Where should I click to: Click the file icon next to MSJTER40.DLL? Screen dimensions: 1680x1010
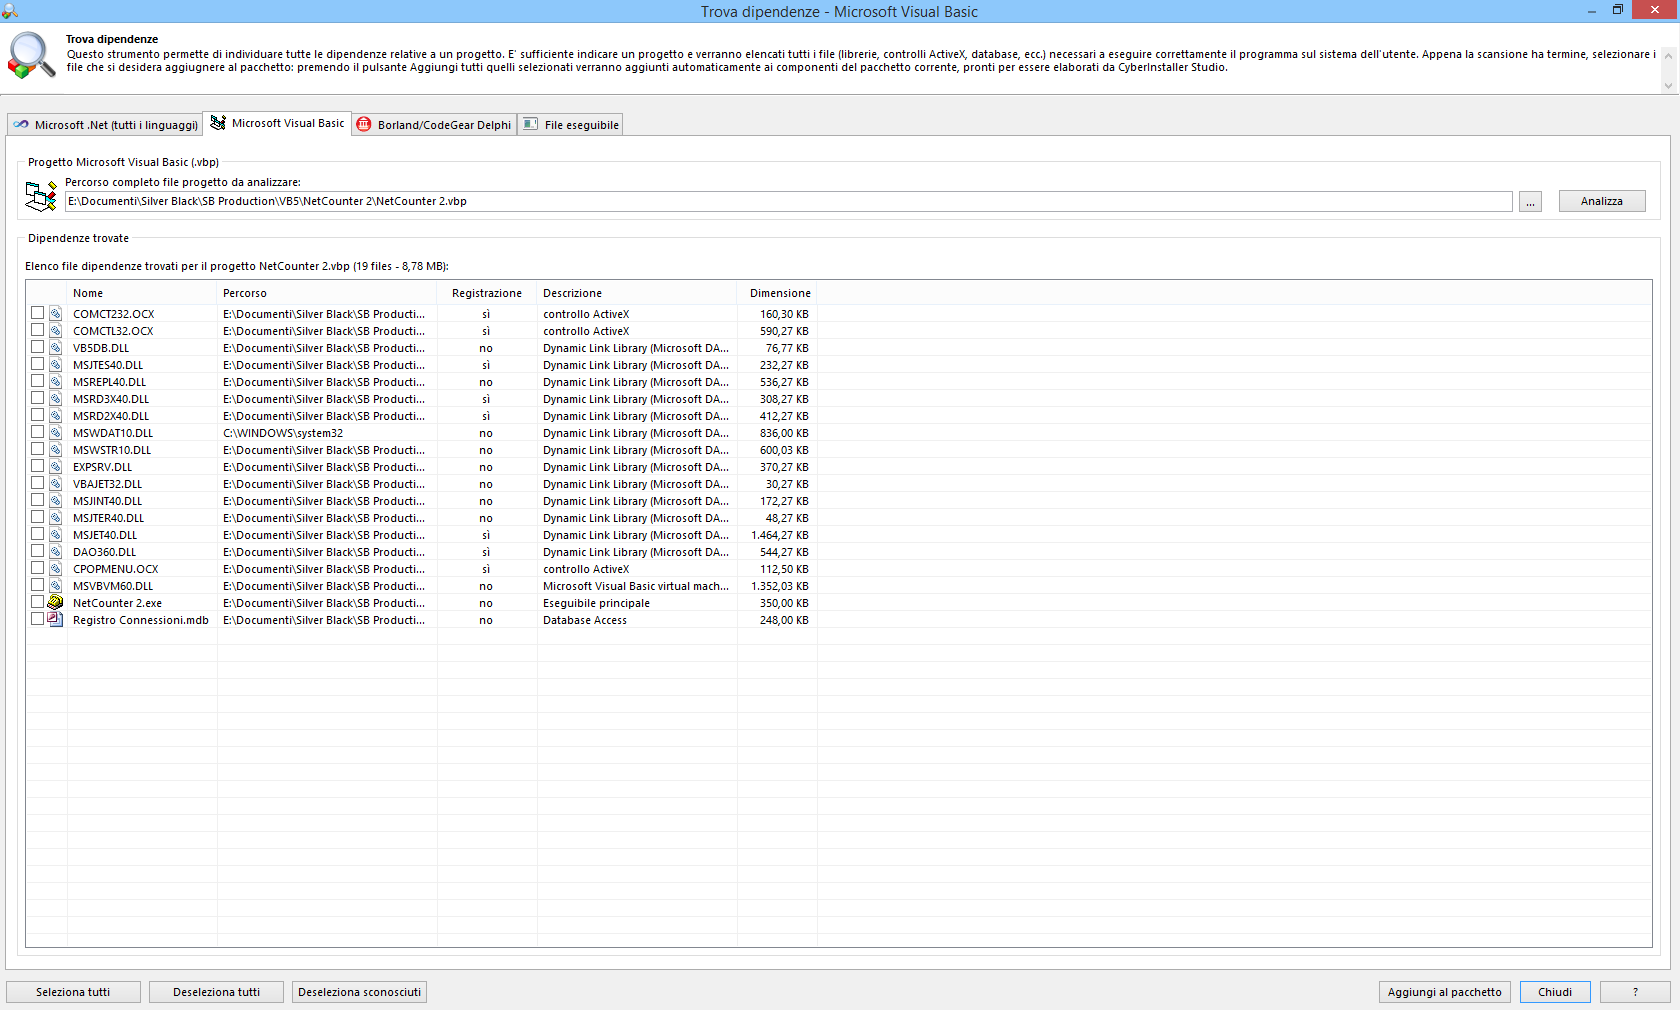click(56, 518)
